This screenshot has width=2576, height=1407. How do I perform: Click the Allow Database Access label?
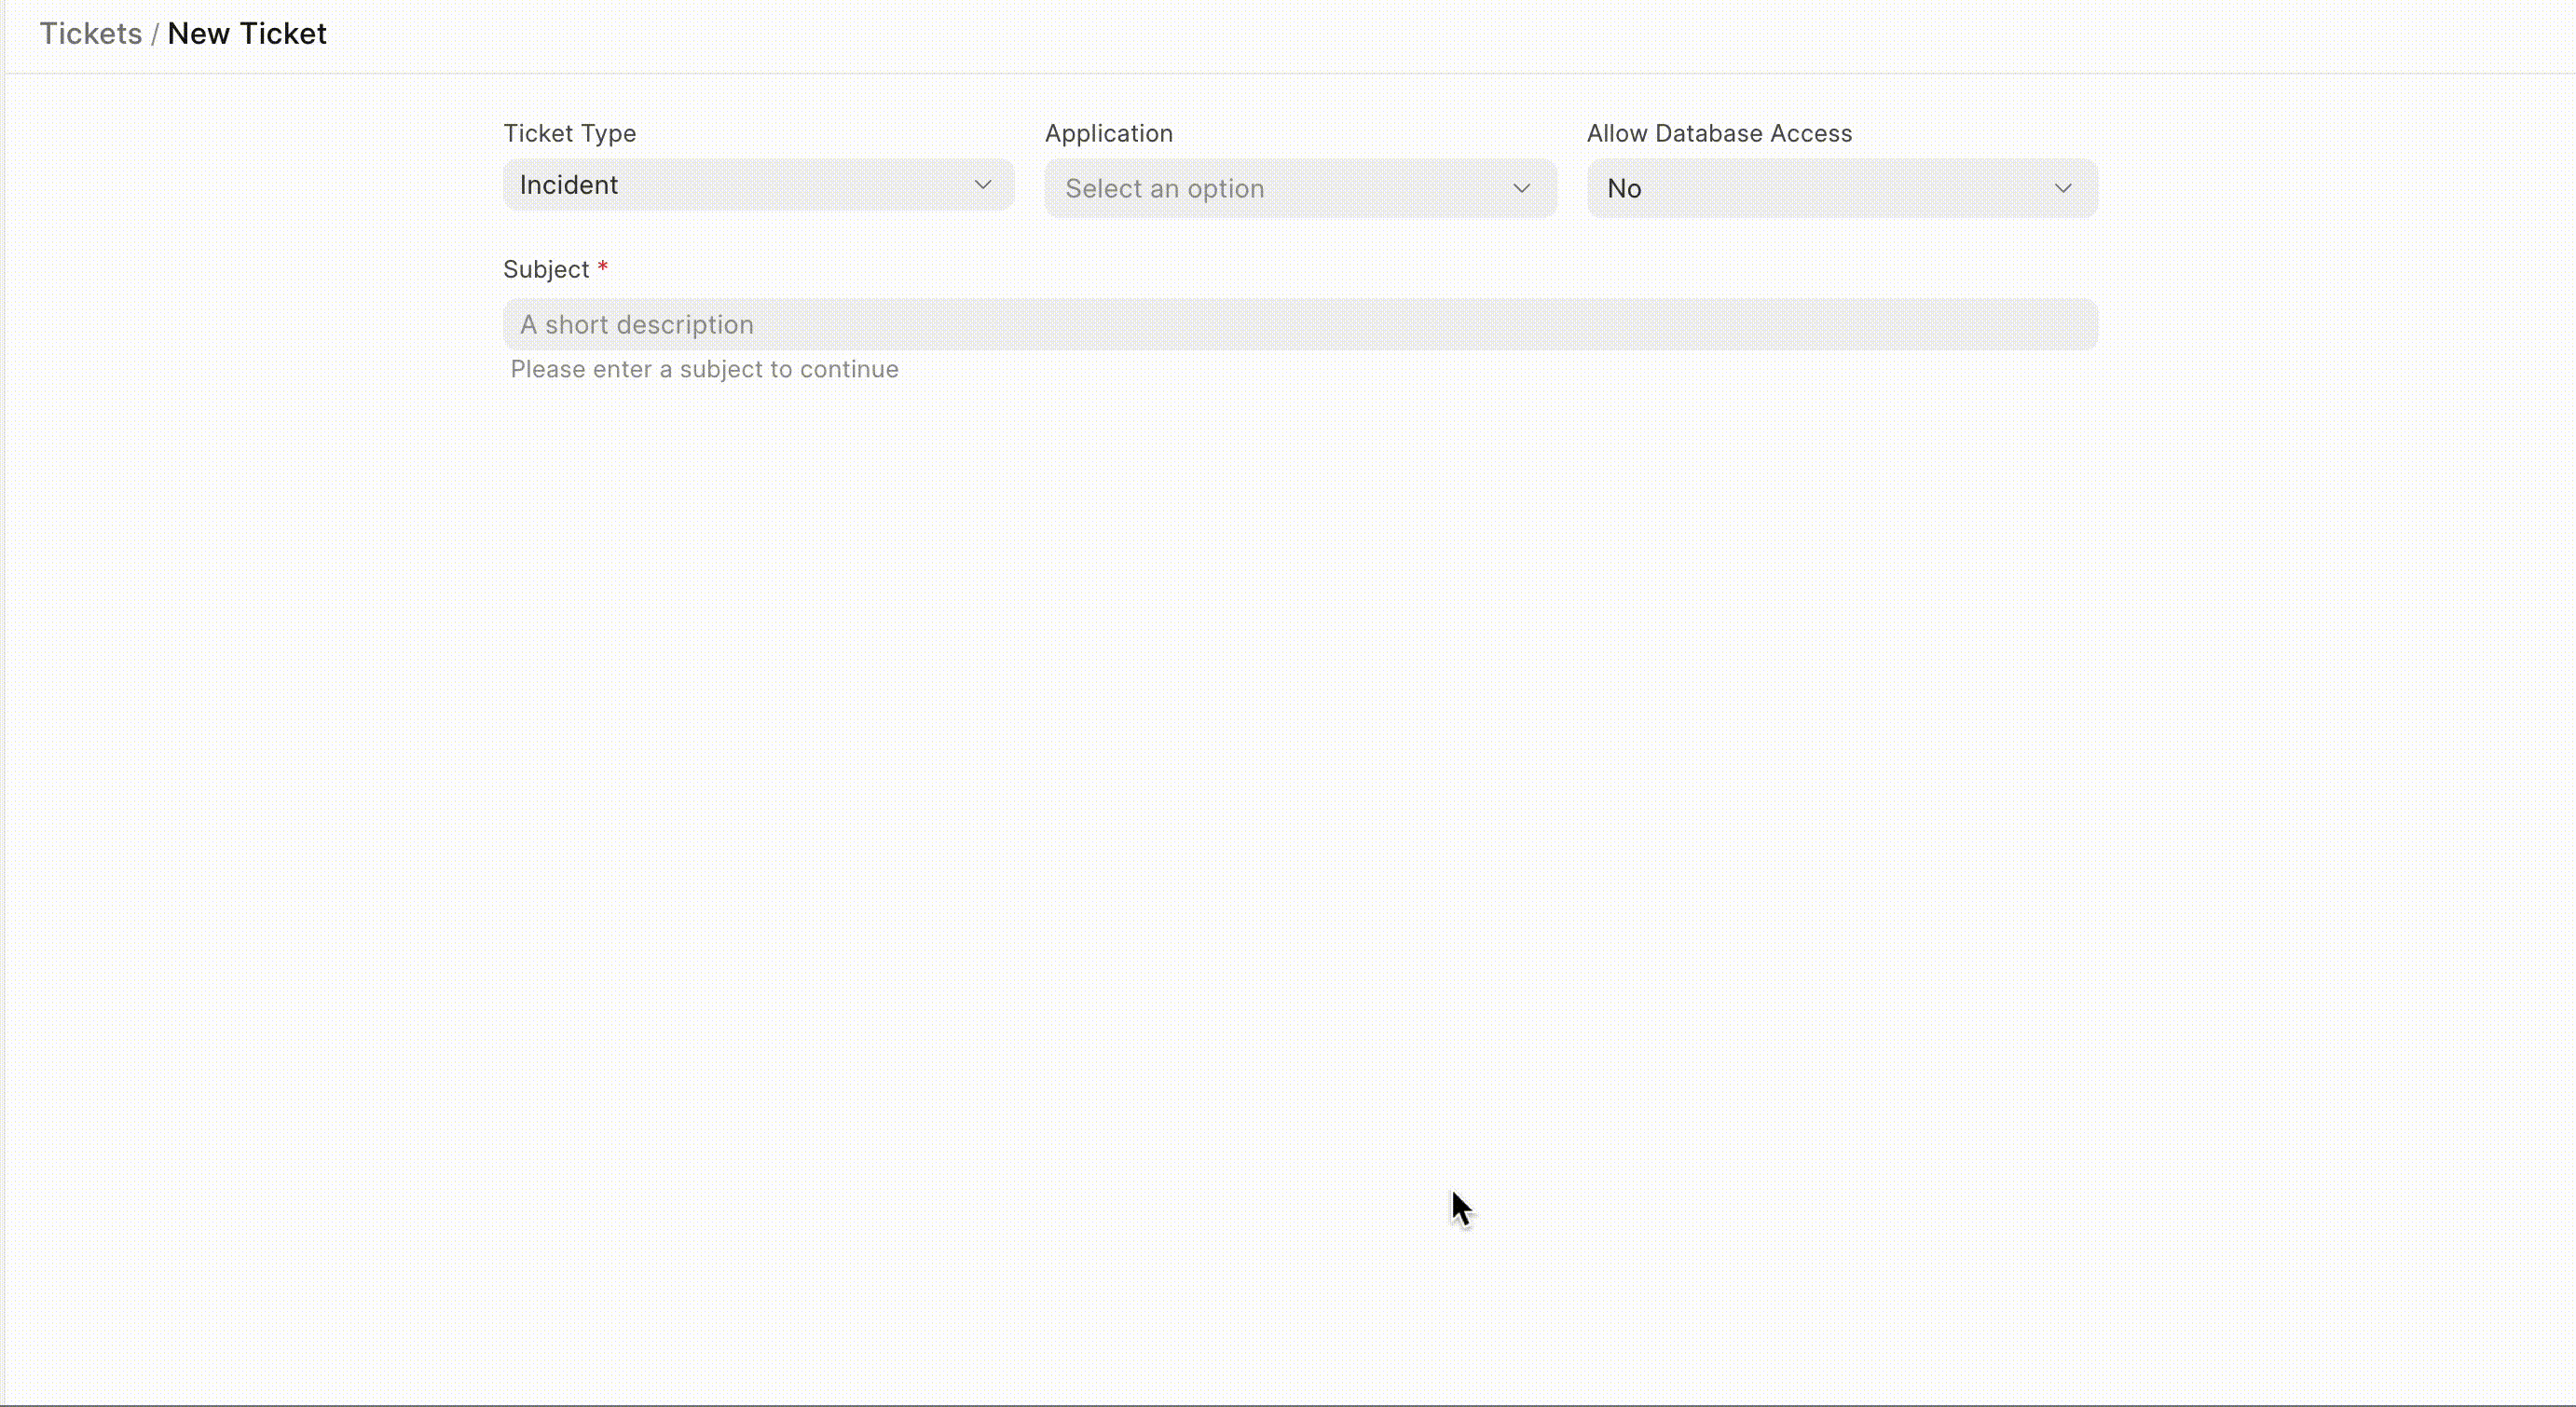coord(1718,133)
